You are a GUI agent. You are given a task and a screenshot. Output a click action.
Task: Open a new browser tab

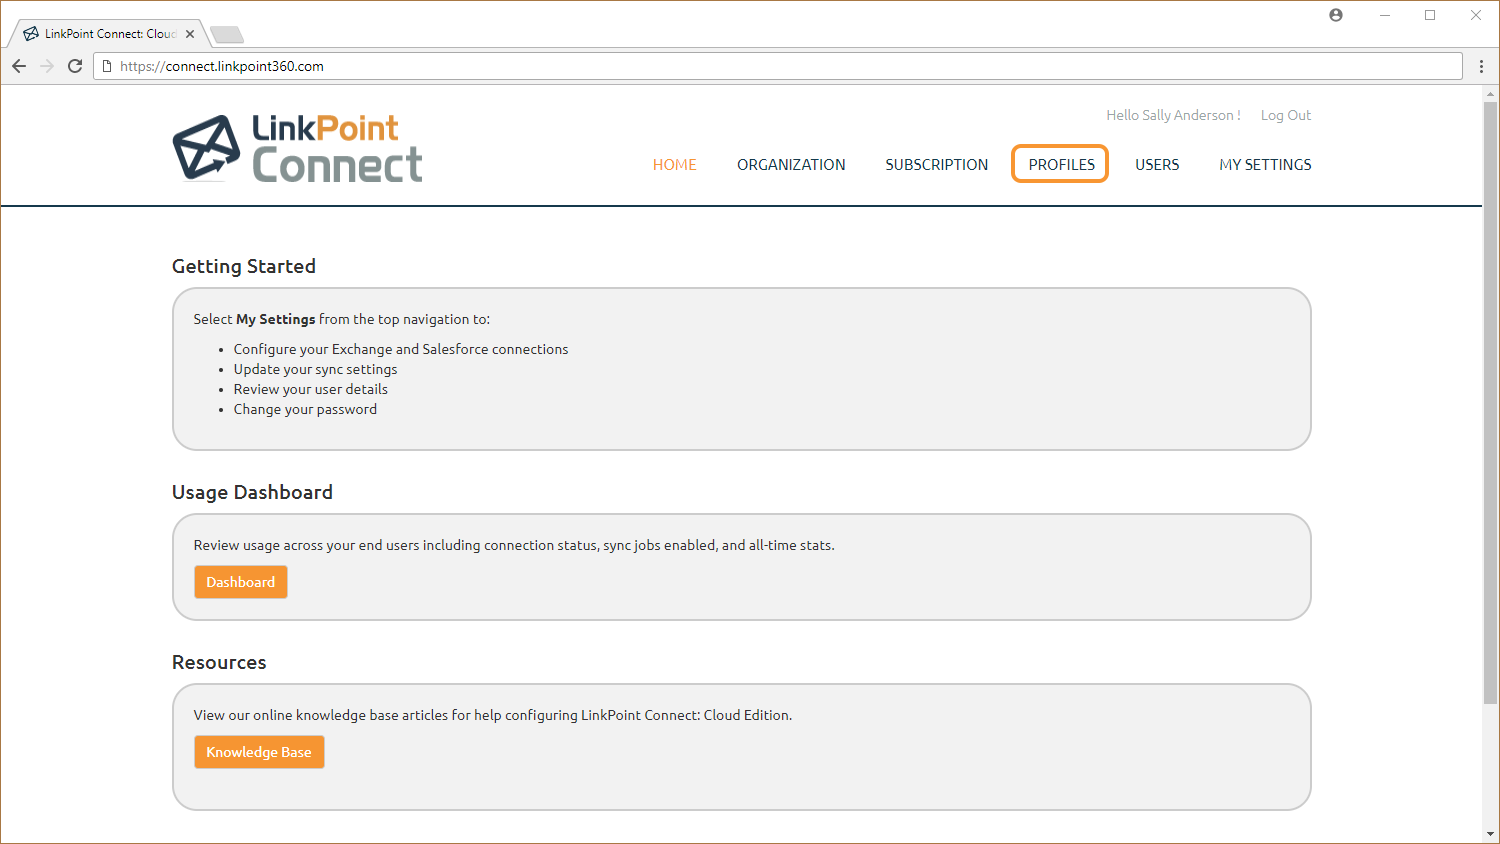(x=227, y=35)
